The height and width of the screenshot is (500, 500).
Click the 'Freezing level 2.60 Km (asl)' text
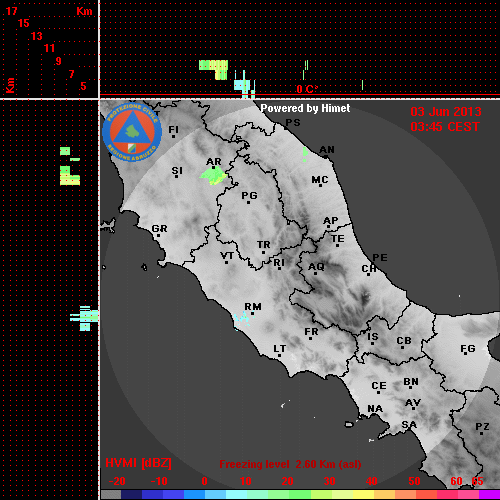[290, 464]
